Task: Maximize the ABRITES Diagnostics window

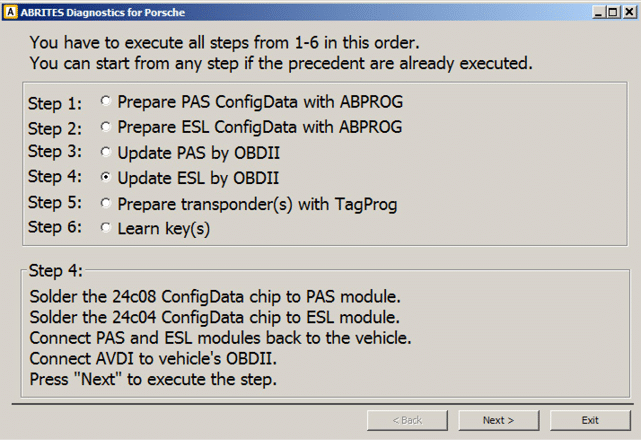Action: coord(611,11)
